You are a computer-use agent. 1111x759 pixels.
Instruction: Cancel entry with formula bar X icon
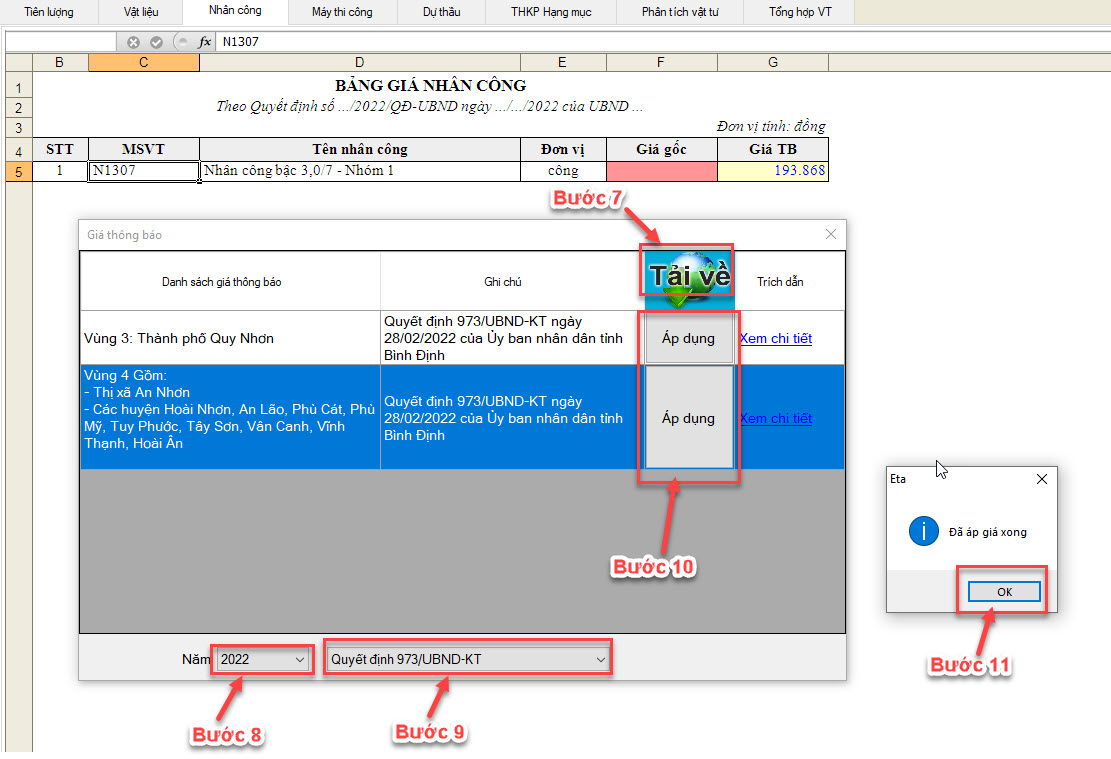(132, 42)
